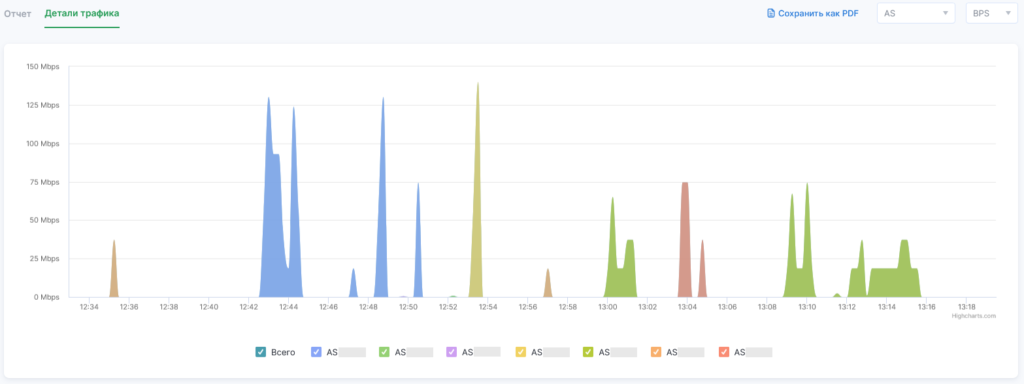This screenshot has width=1024, height=384.
Task: Hide the red AS legend series
Action: pos(724,352)
